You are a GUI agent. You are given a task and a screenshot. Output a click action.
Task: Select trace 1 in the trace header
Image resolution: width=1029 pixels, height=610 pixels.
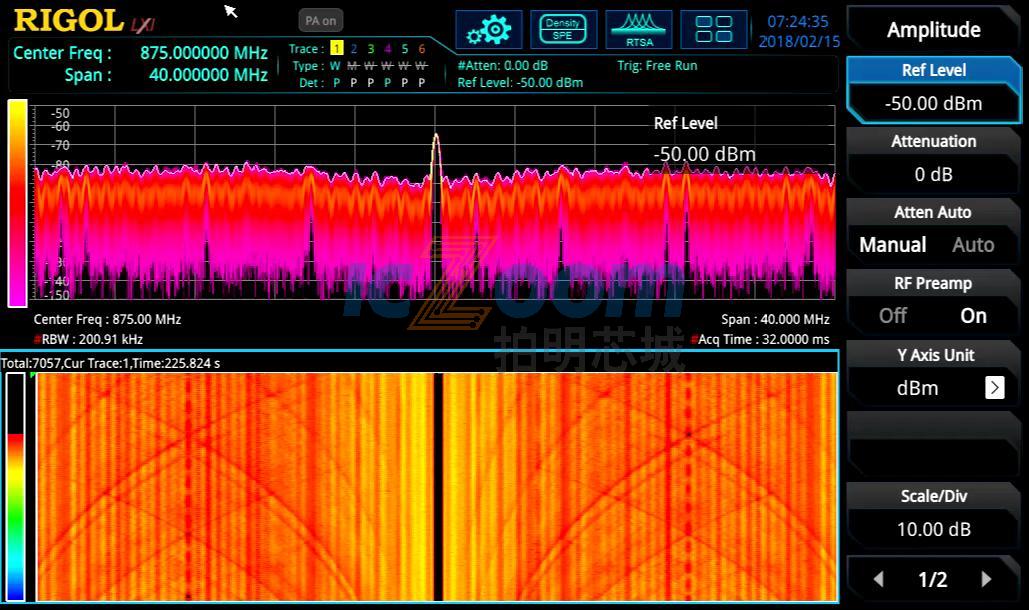[337, 48]
